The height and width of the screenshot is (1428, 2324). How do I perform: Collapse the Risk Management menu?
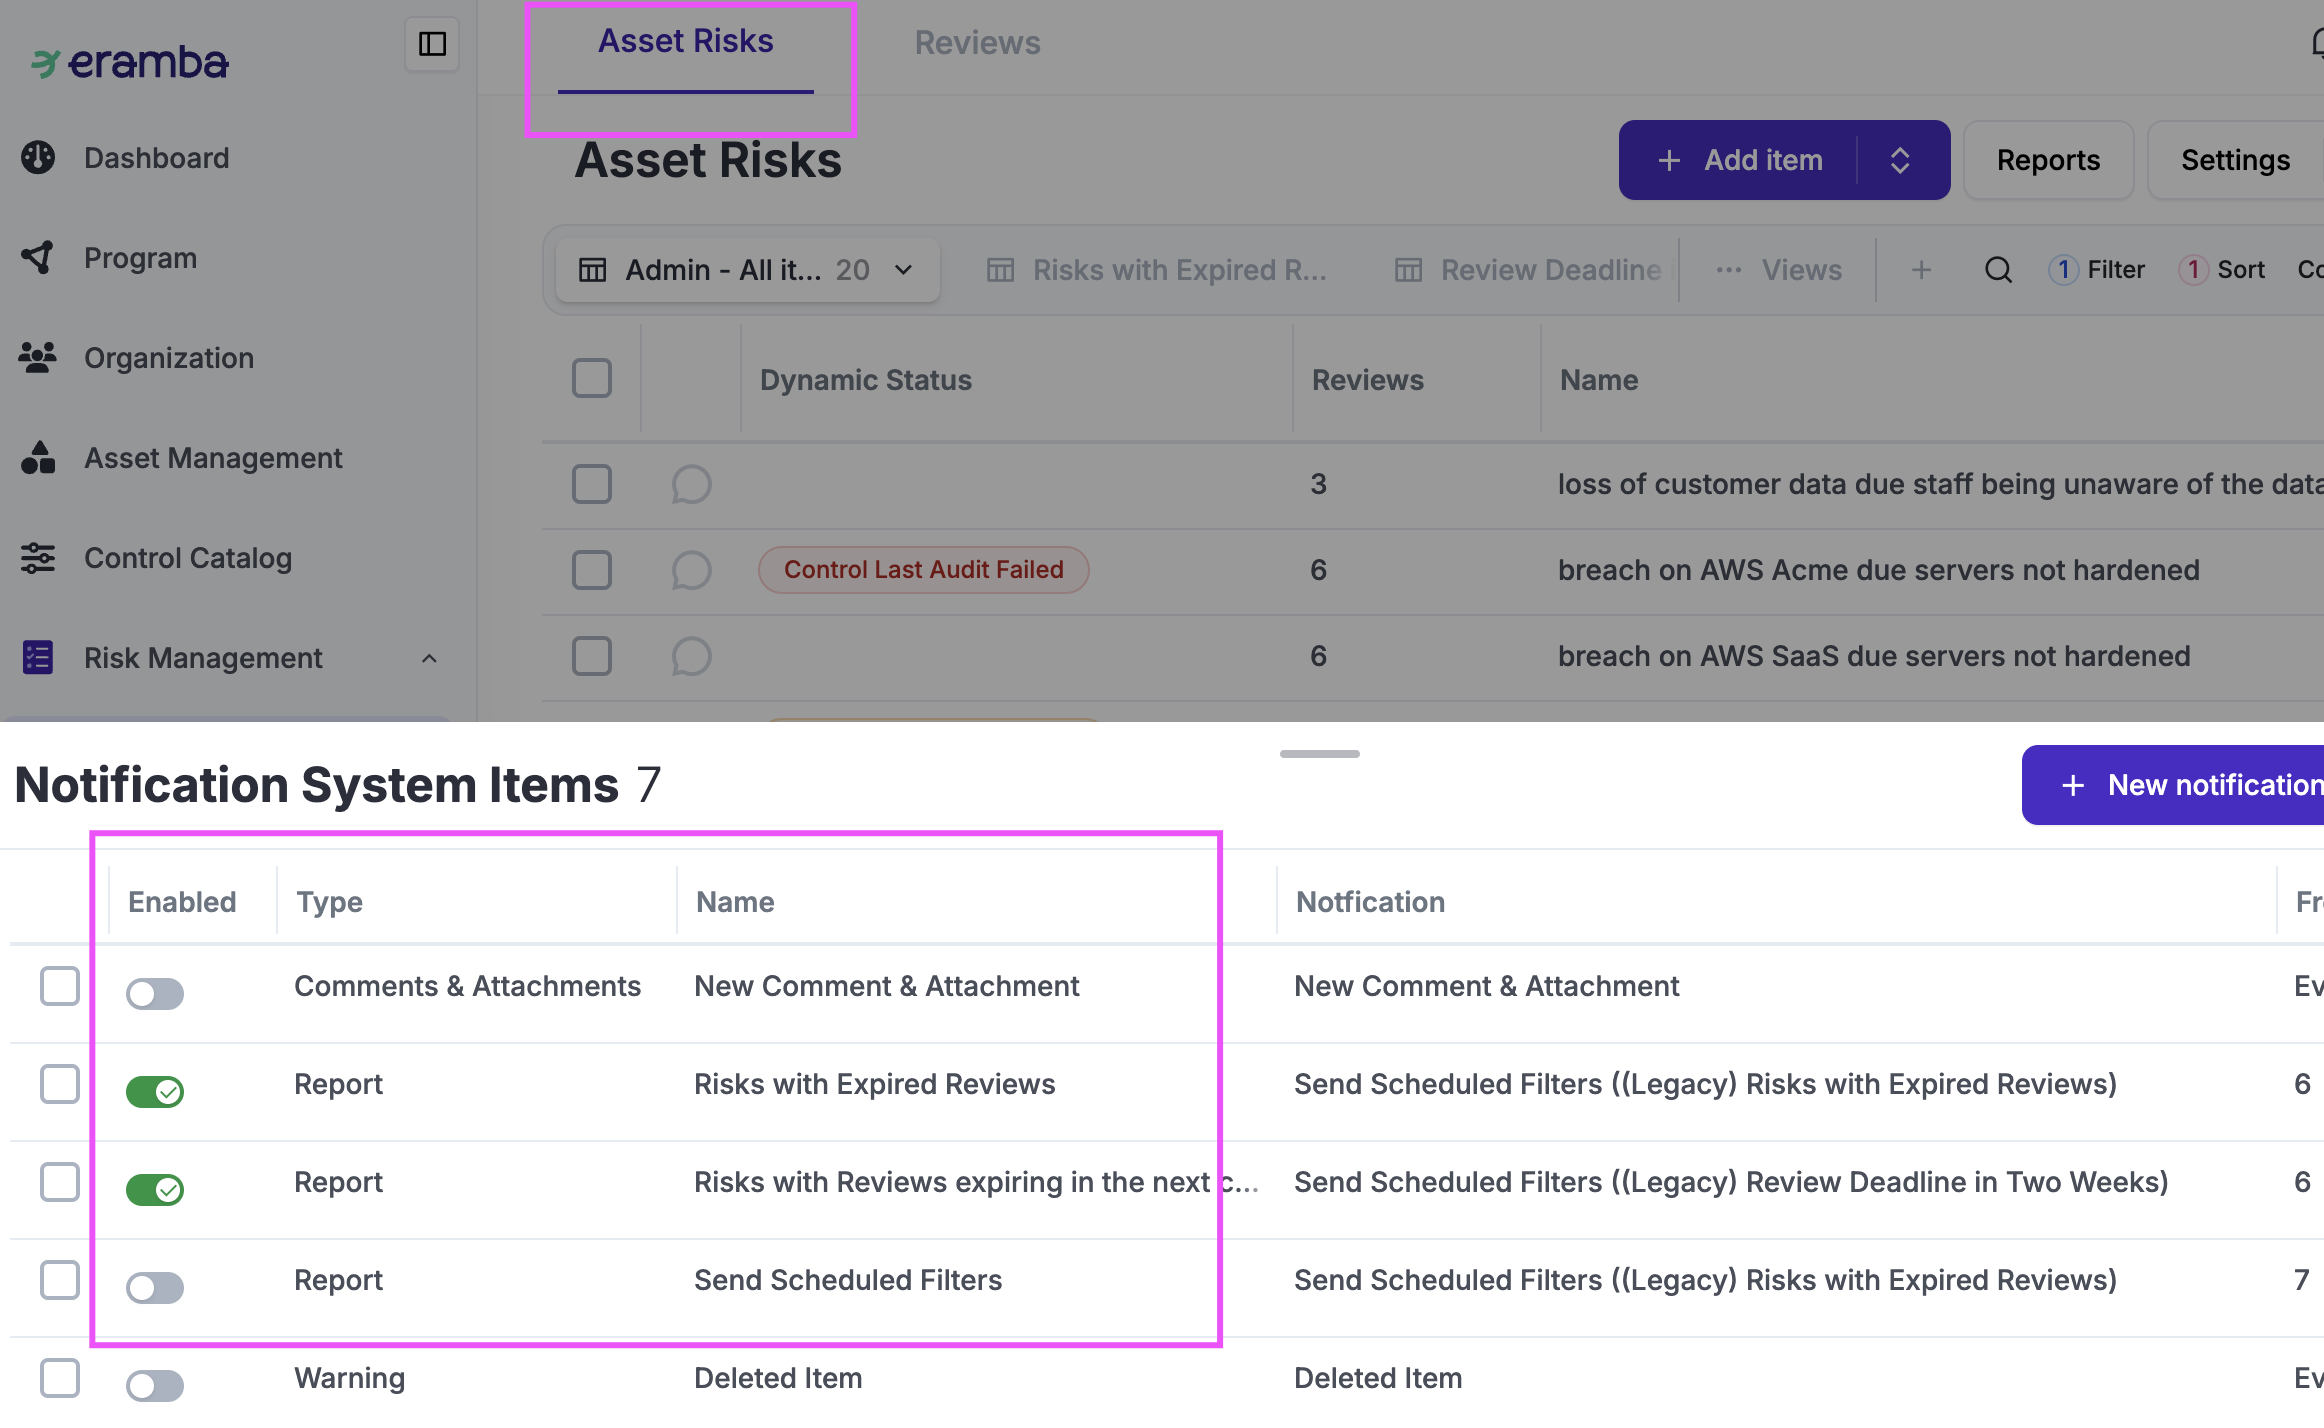click(x=429, y=658)
